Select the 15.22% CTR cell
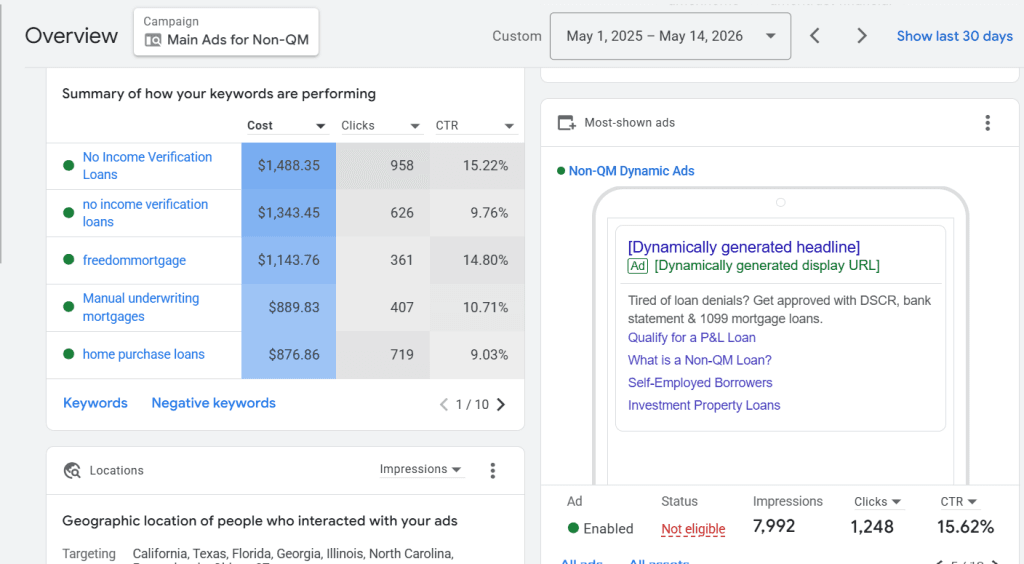This screenshot has height=564, width=1024. point(477,166)
